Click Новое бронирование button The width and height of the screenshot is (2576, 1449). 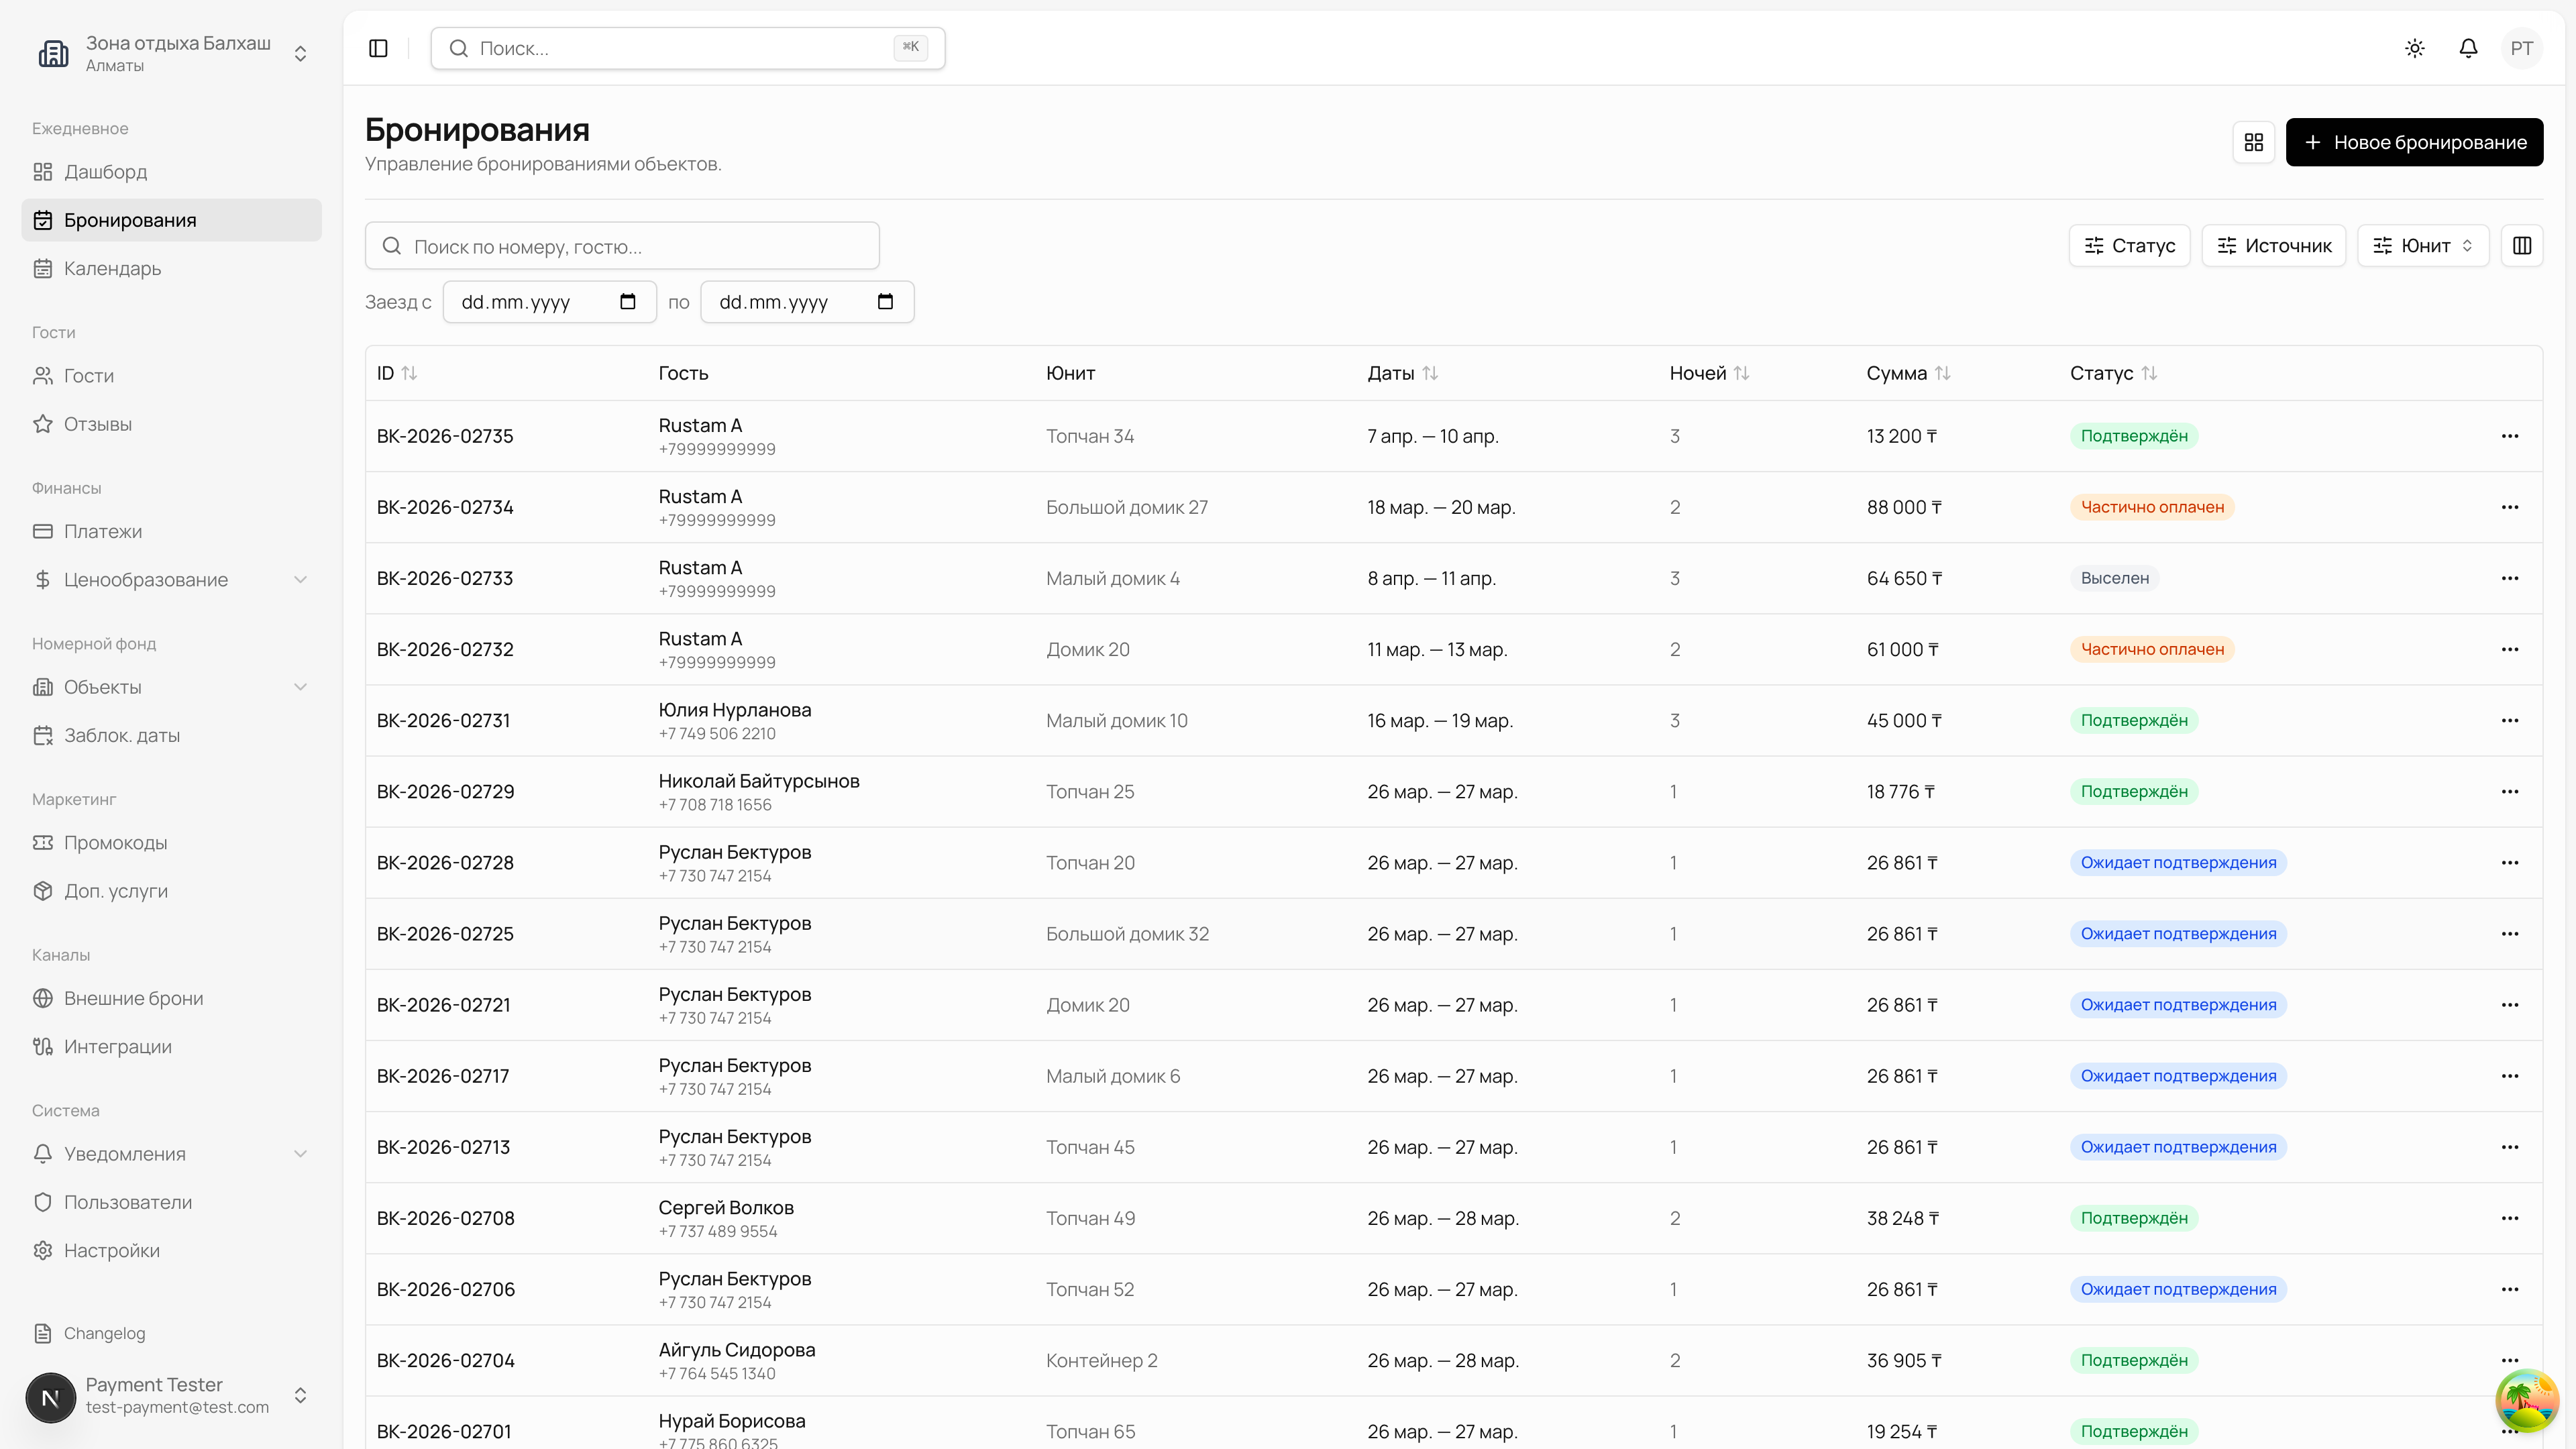point(2414,142)
